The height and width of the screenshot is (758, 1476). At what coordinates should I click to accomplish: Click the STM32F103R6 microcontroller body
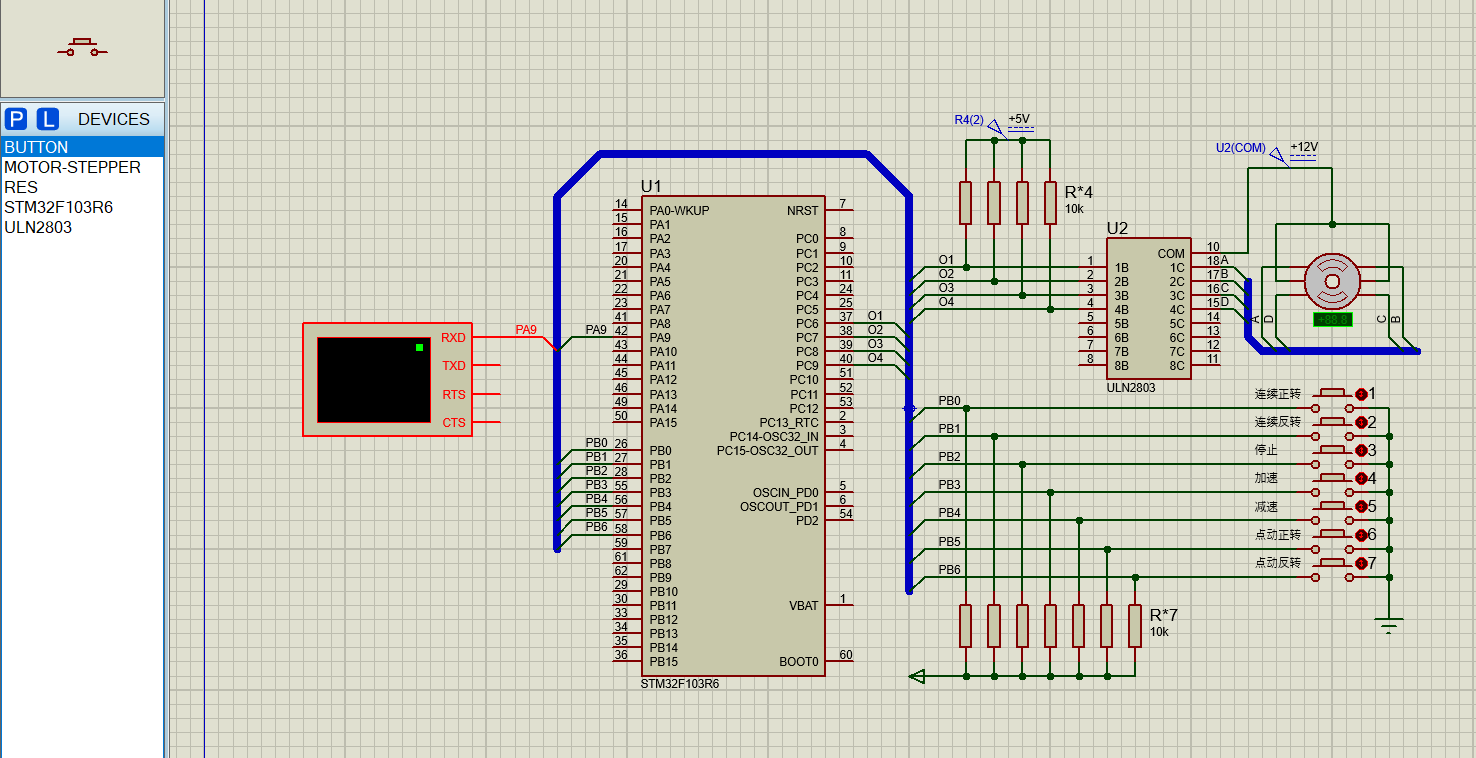tap(733, 435)
